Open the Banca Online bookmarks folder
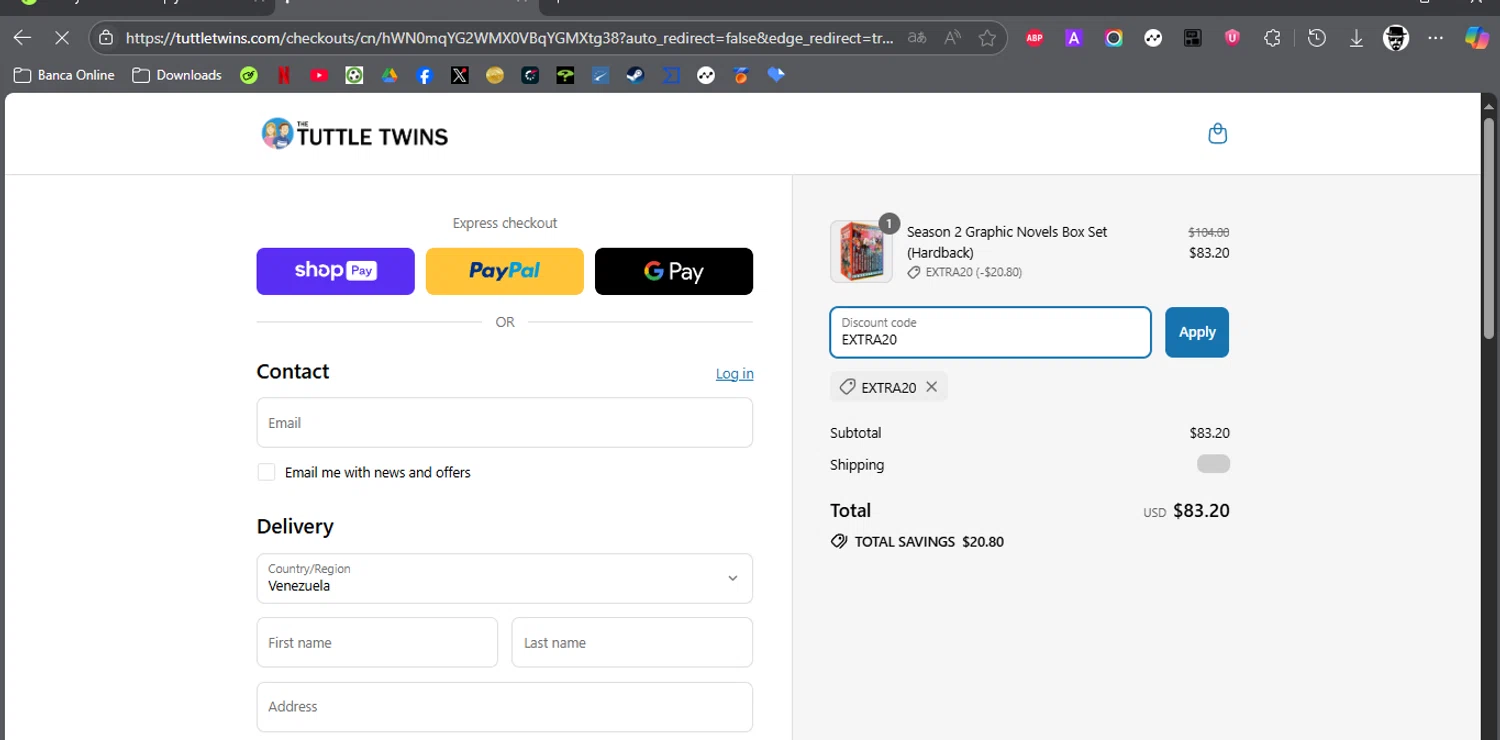Screen dimensions: 1500x740 [x=64, y=75]
